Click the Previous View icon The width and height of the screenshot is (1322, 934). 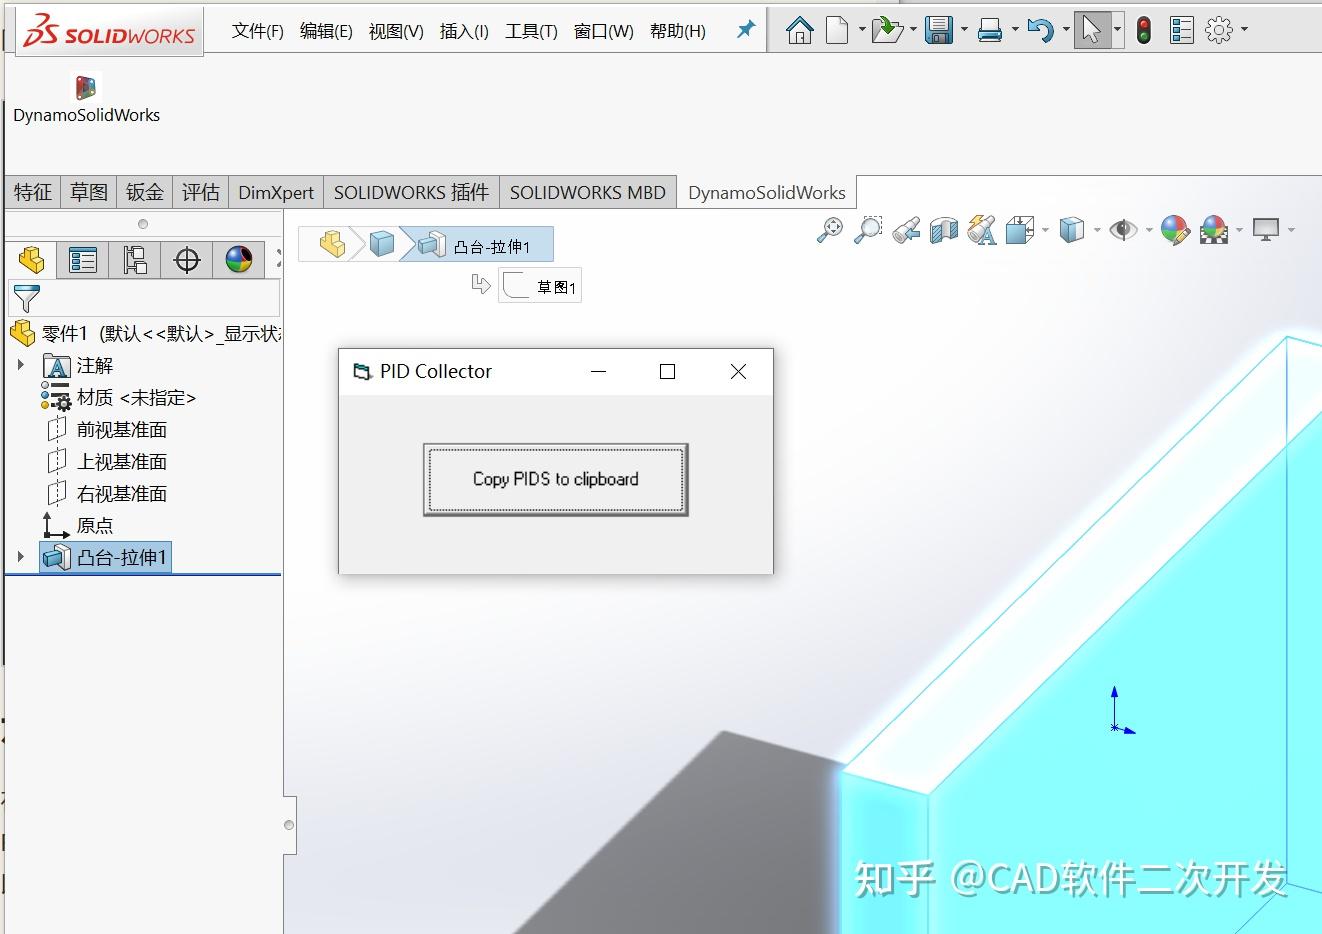pos(904,229)
